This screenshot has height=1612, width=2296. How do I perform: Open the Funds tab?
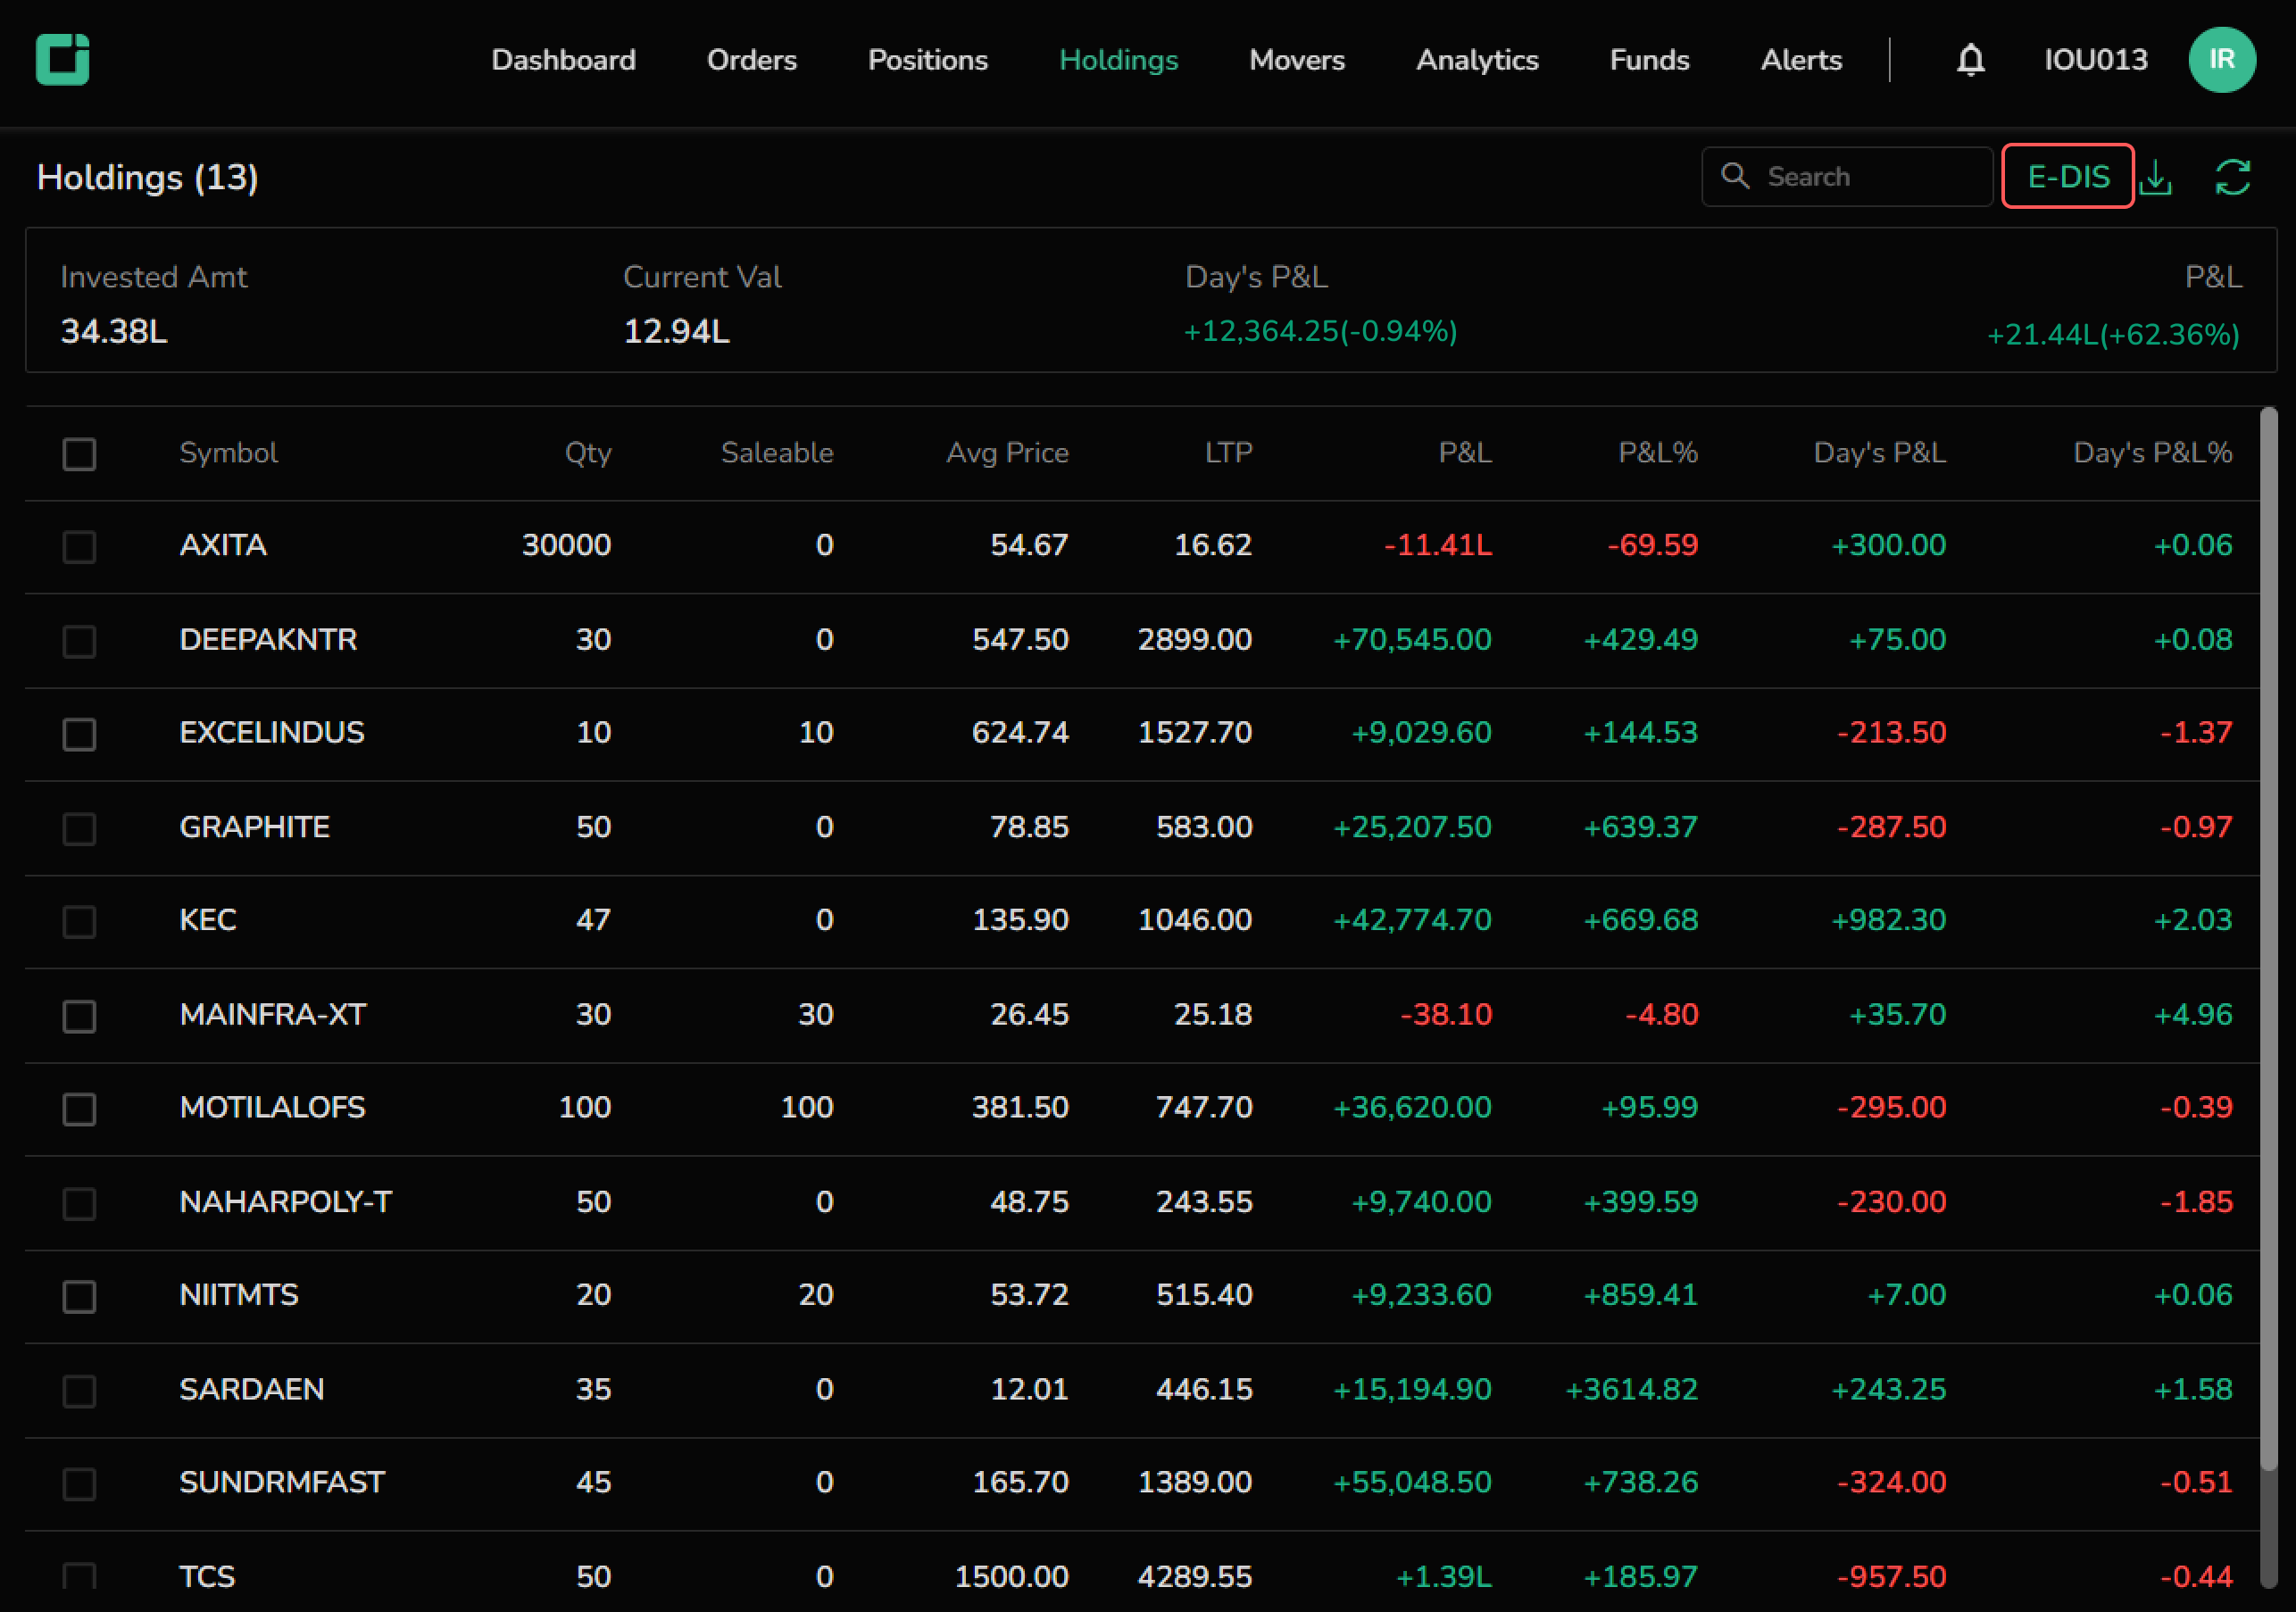1649,60
